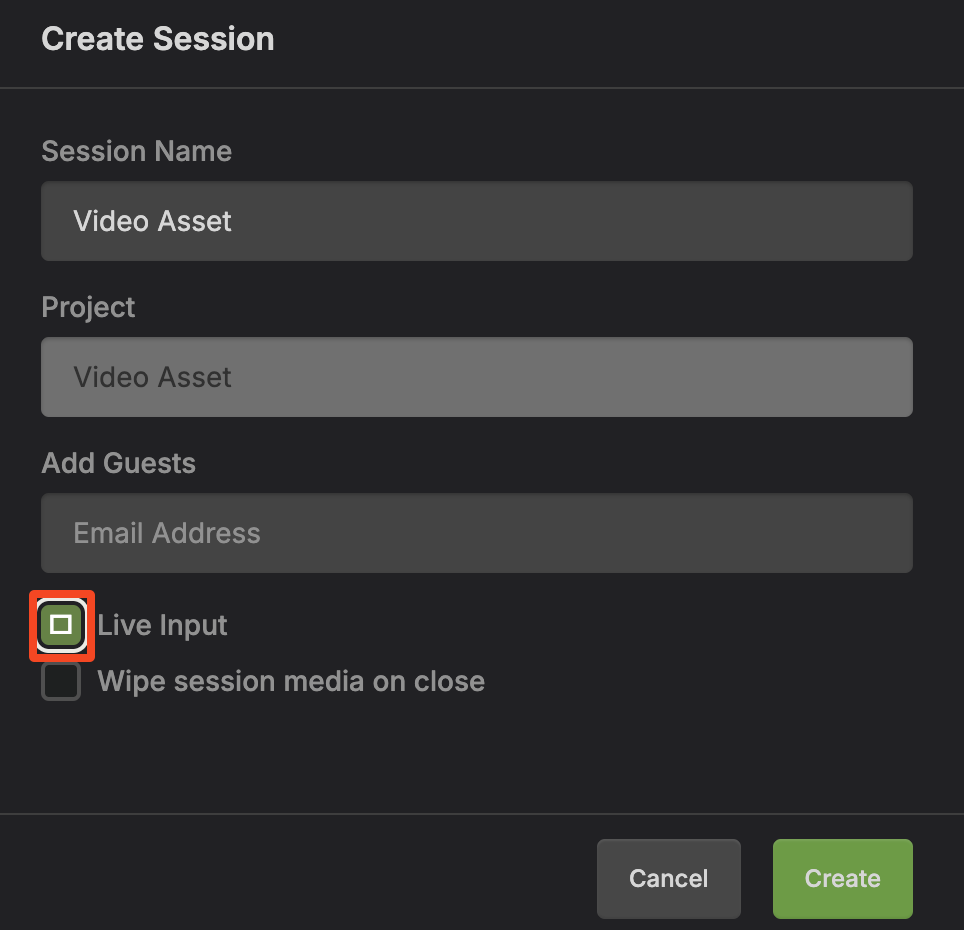Click the Session Name label

tap(136, 151)
